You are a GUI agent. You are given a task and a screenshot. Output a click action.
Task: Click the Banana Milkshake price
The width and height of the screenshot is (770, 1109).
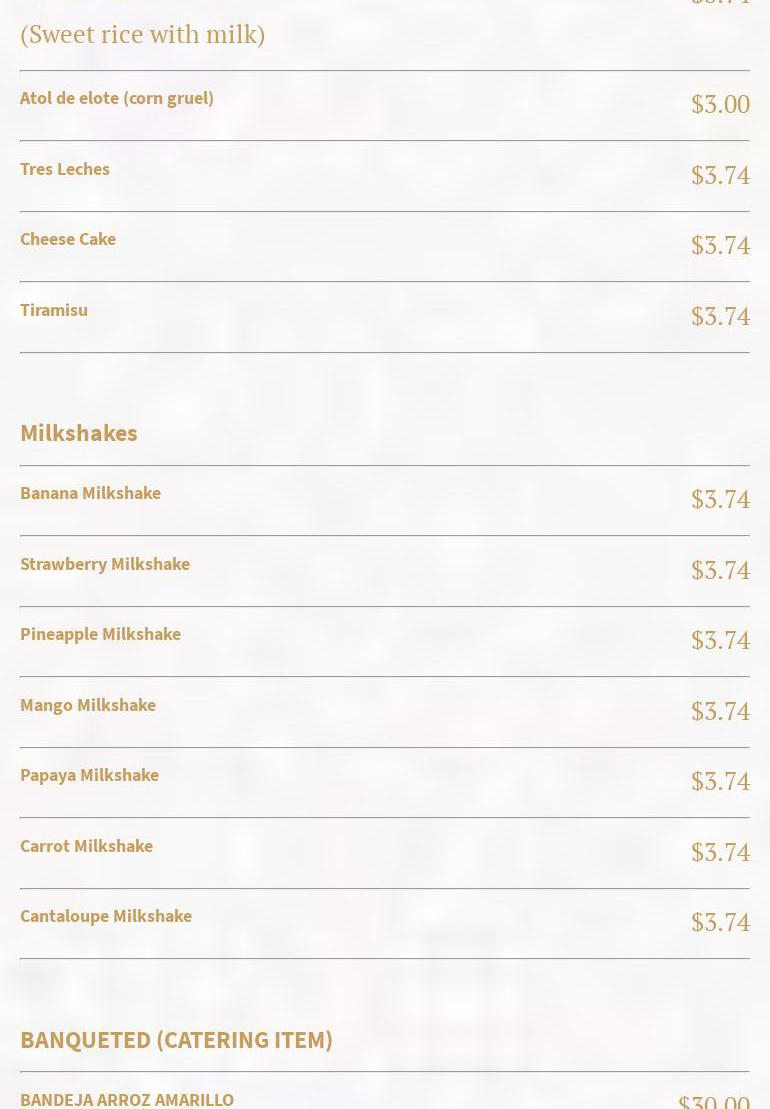tap(720, 499)
